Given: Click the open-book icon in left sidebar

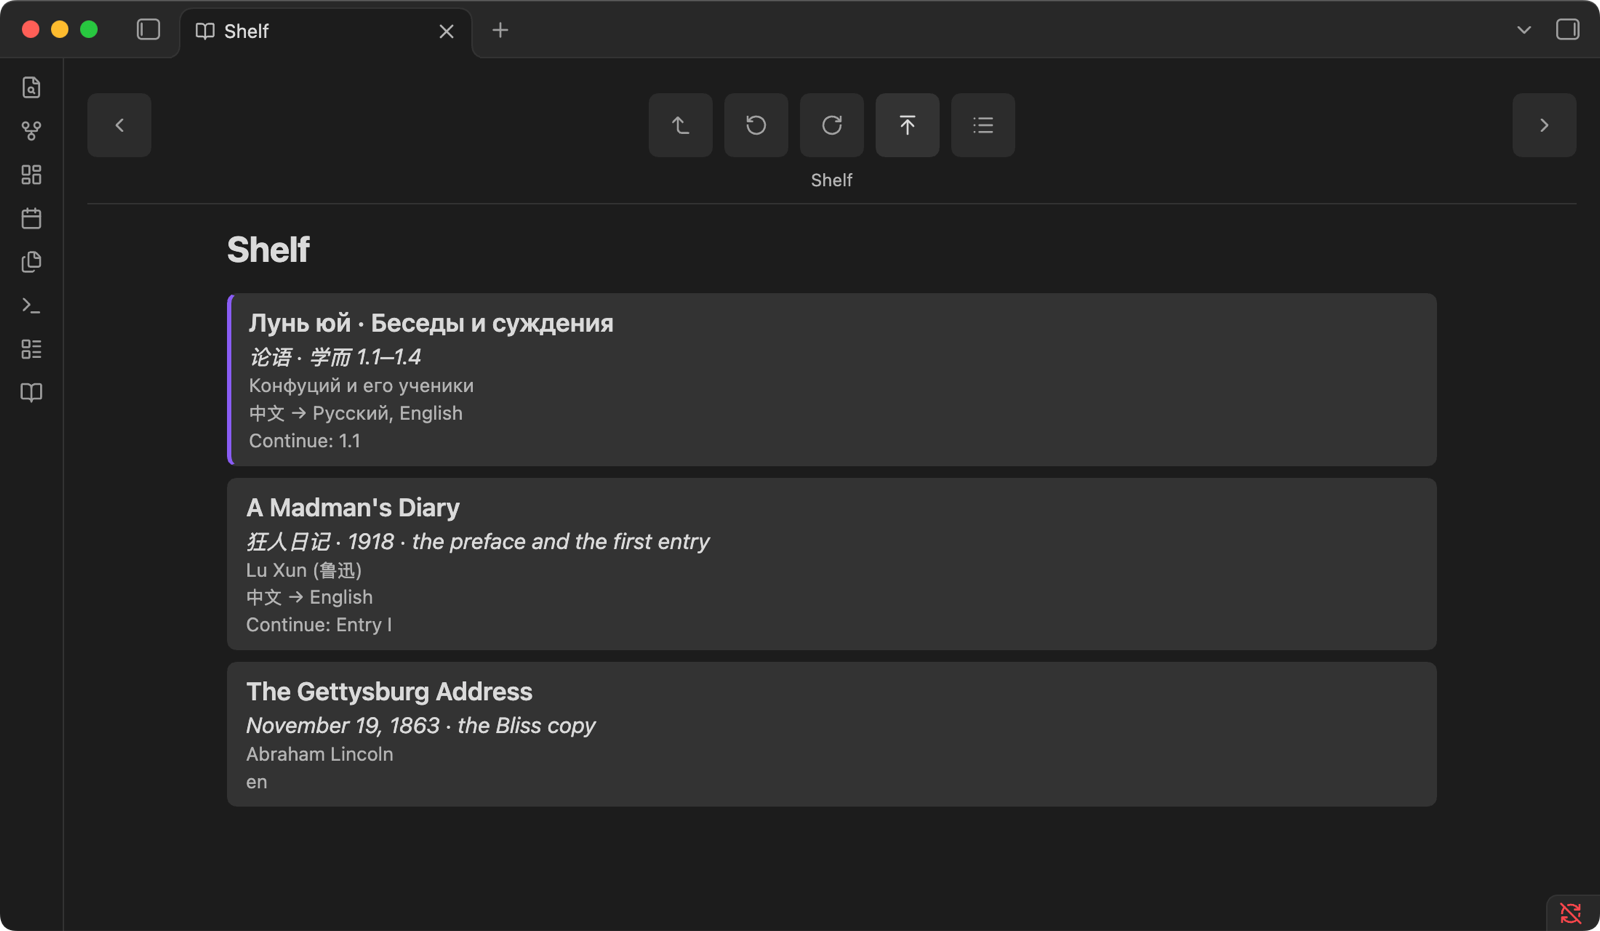Looking at the screenshot, I should pyautogui.click(x=31, y=393).
